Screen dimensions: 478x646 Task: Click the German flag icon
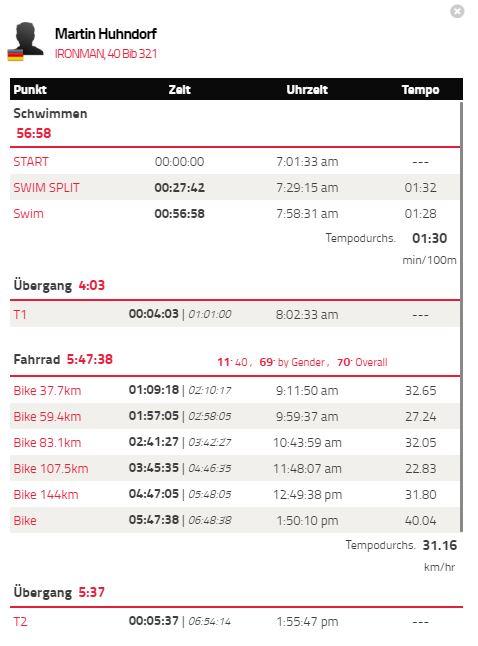click(x=16, y=55)
